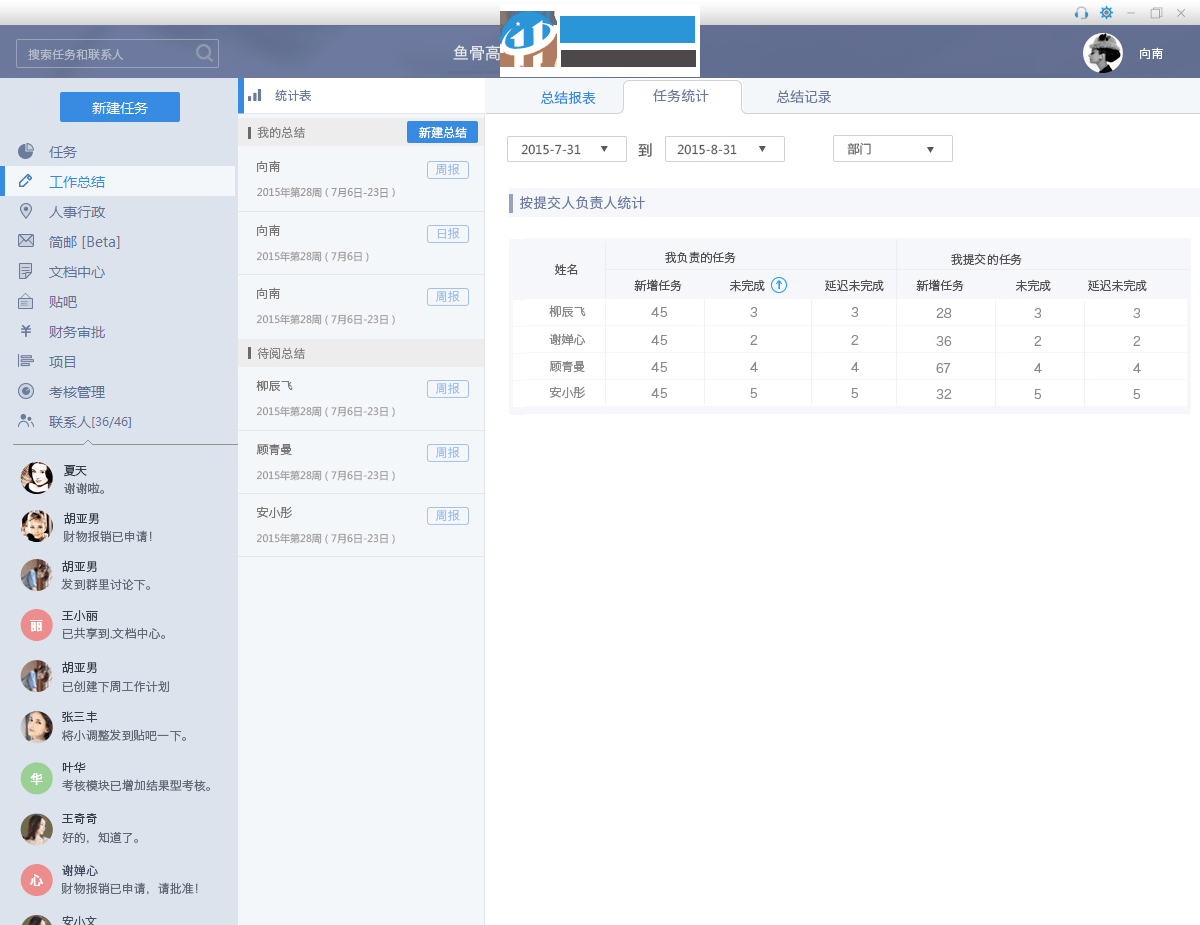This screenshot has width=1200, height=925.
Task: Click the search magnifier icon
Action: 204,53
